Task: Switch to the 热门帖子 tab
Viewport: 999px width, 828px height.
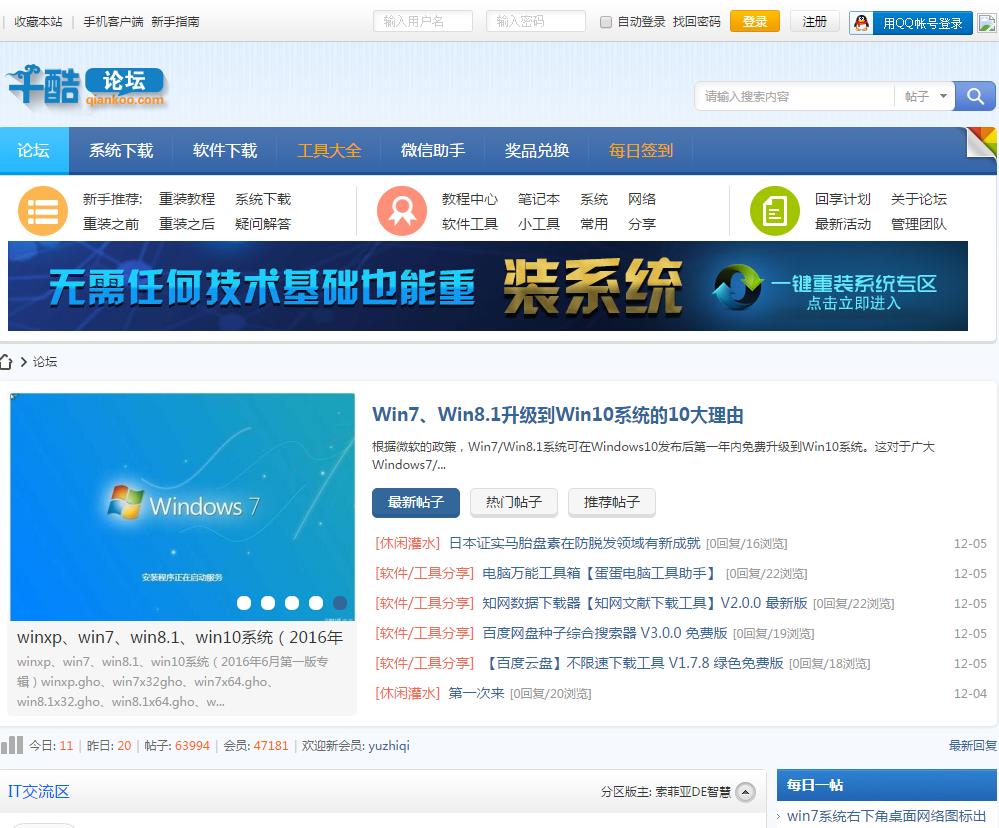Action: coord(514,503)
